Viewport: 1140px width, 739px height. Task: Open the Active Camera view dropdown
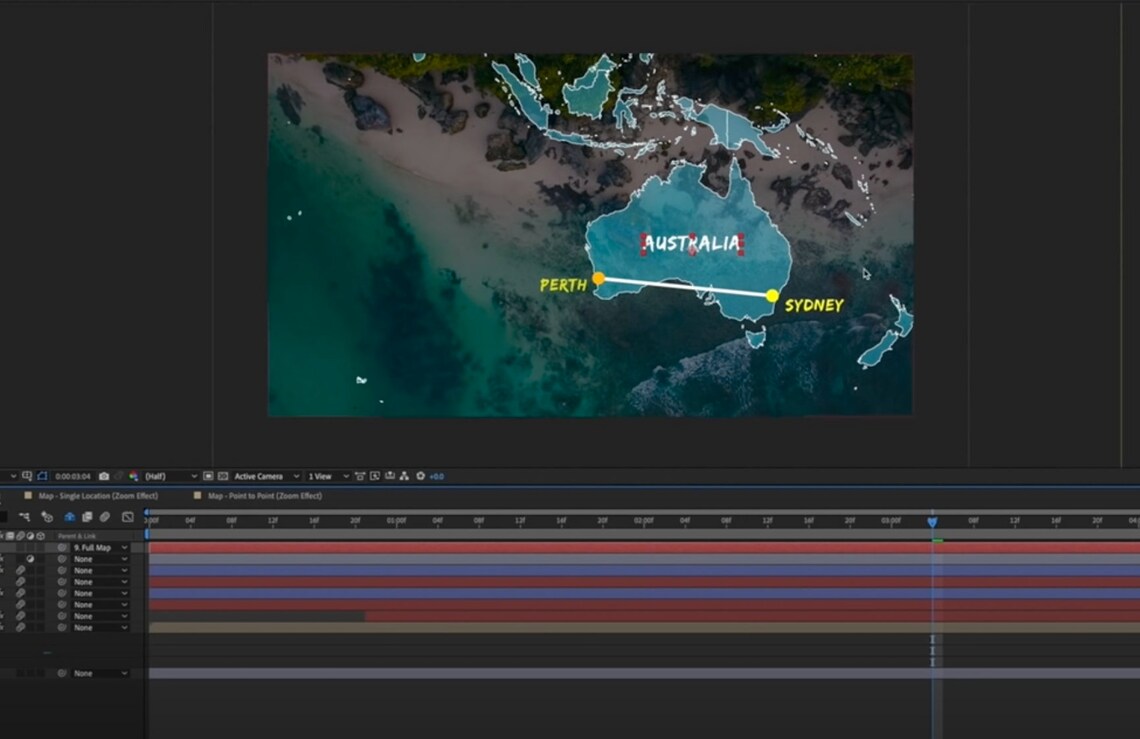tap(260, 477)
